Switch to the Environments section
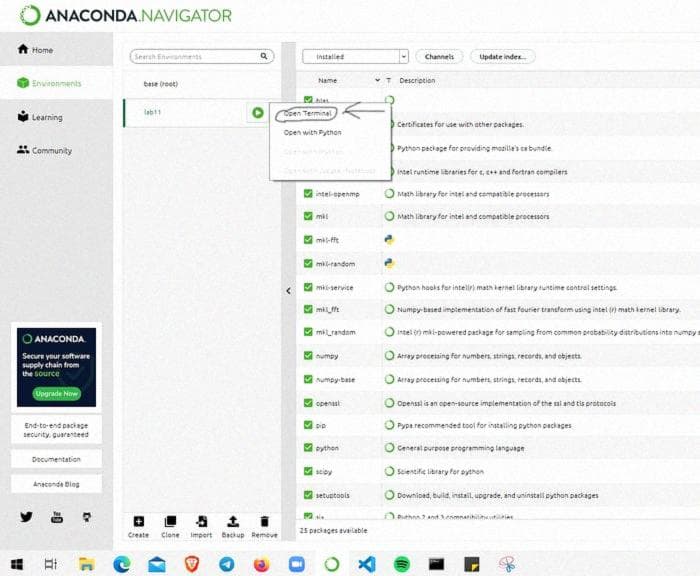The width and height of the screenshot is (700, 576). [49, 83]
